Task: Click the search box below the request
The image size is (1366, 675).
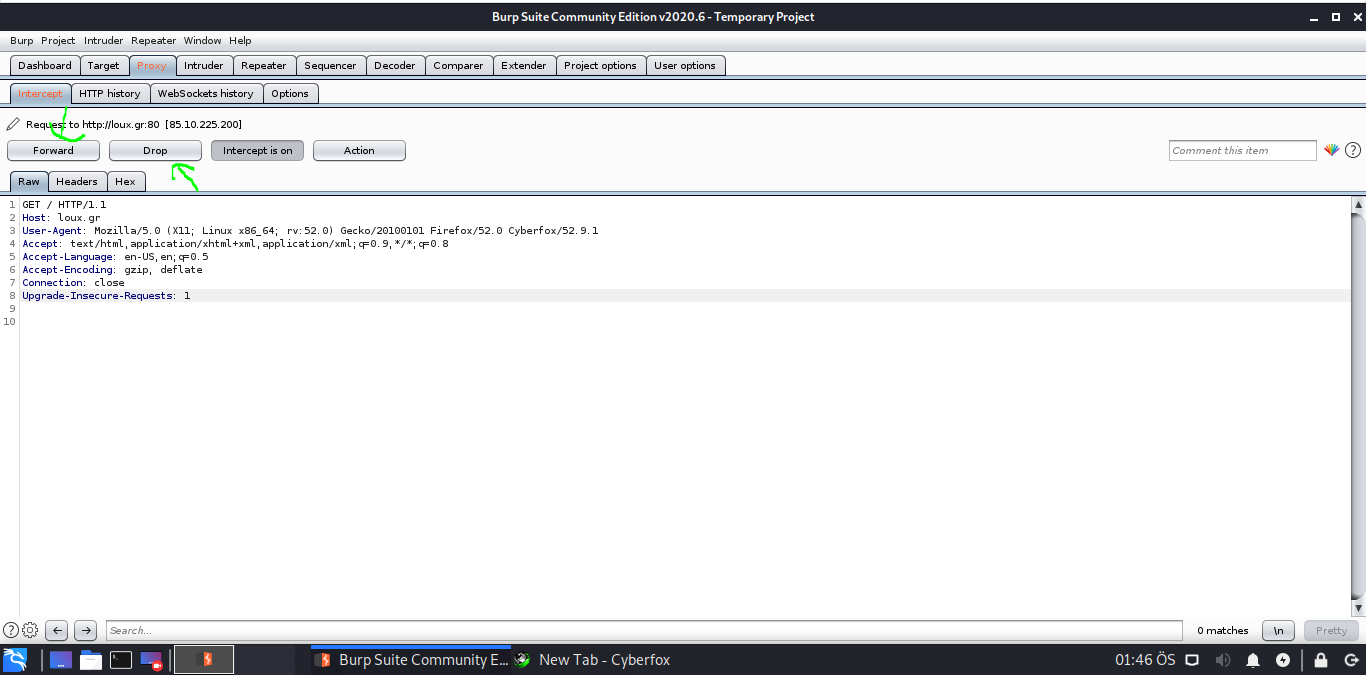Action: tap(643, 630)
